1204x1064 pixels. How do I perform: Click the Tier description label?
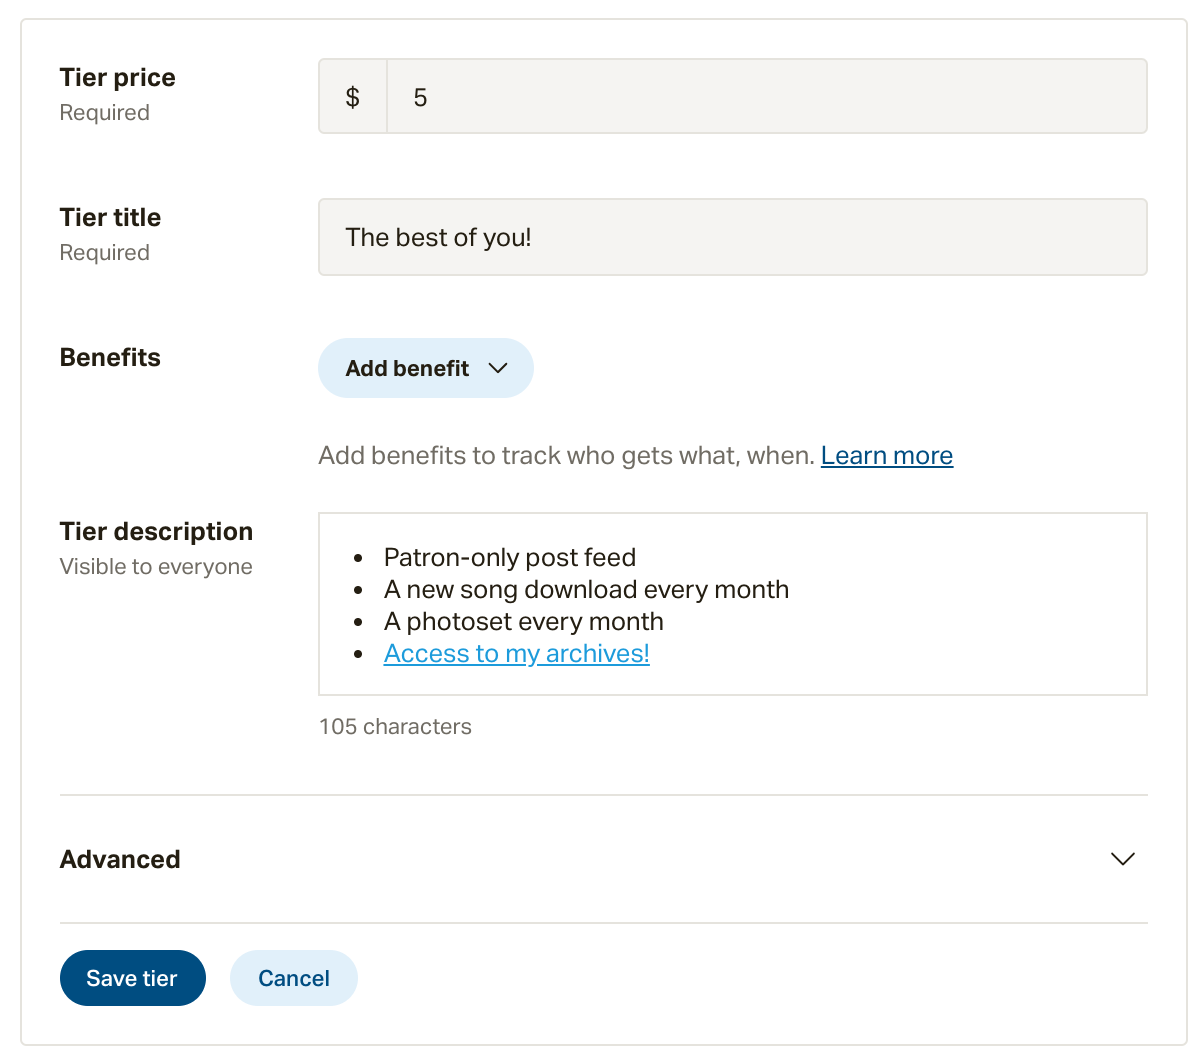[x=156, y=531]
